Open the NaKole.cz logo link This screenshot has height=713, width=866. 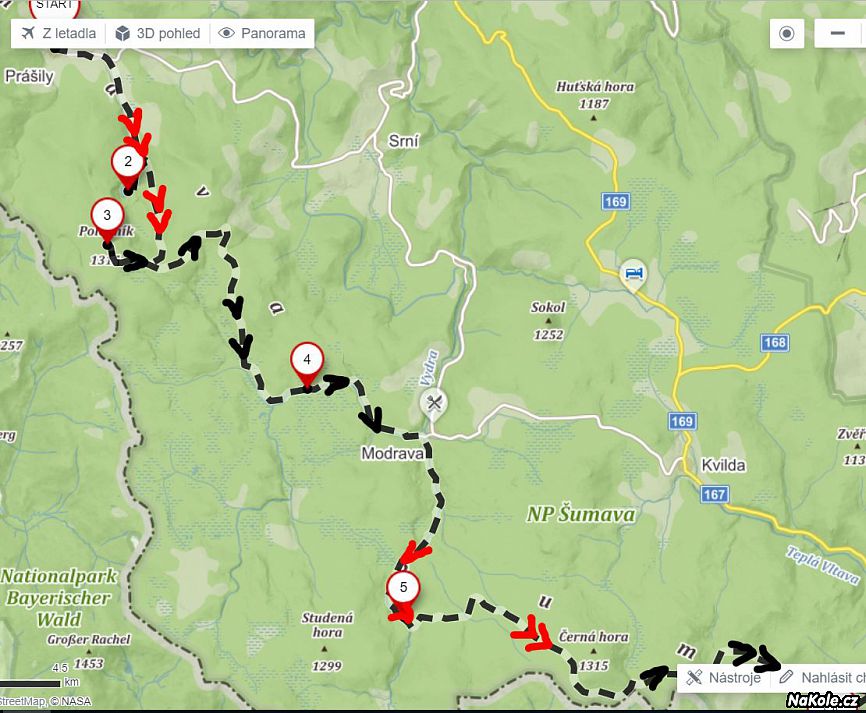[822, 700]
